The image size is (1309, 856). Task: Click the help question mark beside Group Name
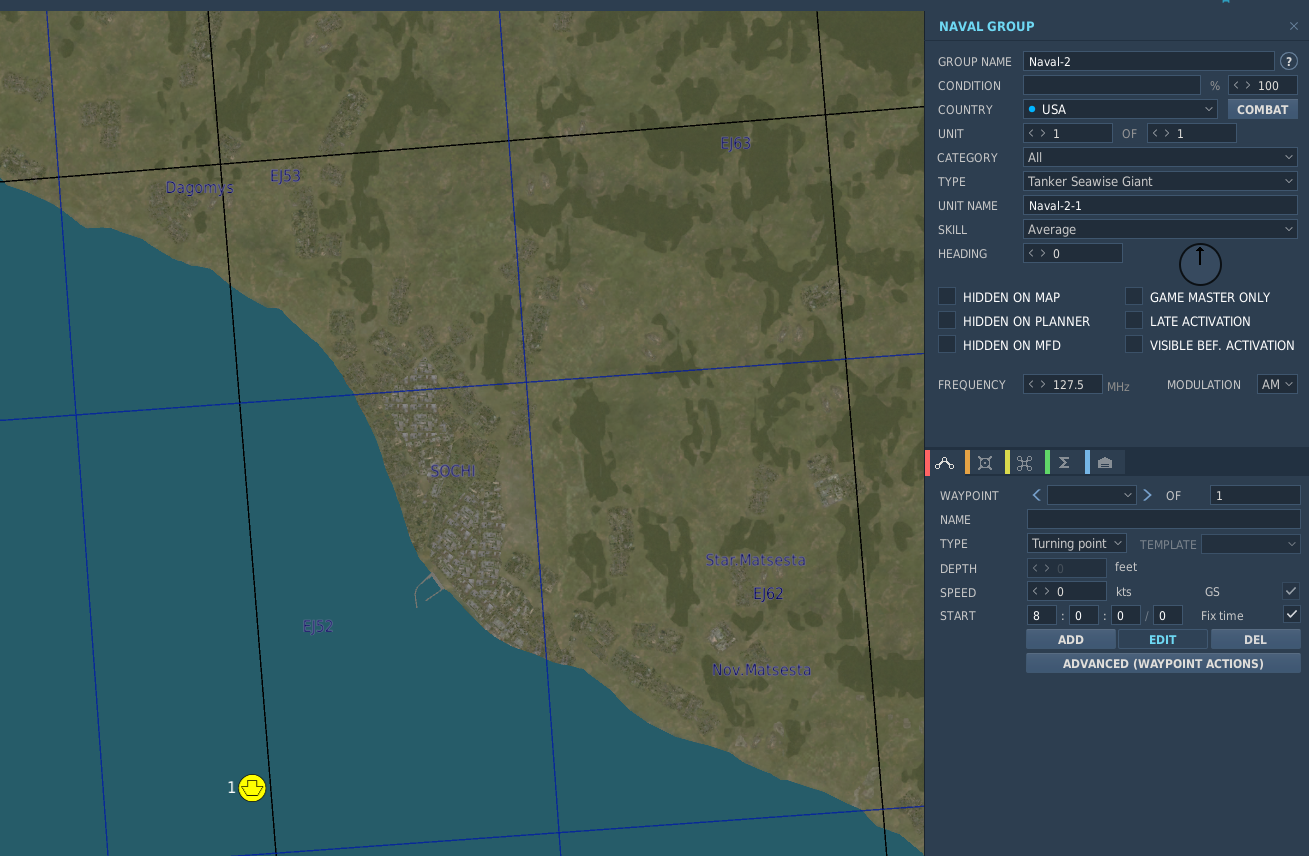point(1289,61)
